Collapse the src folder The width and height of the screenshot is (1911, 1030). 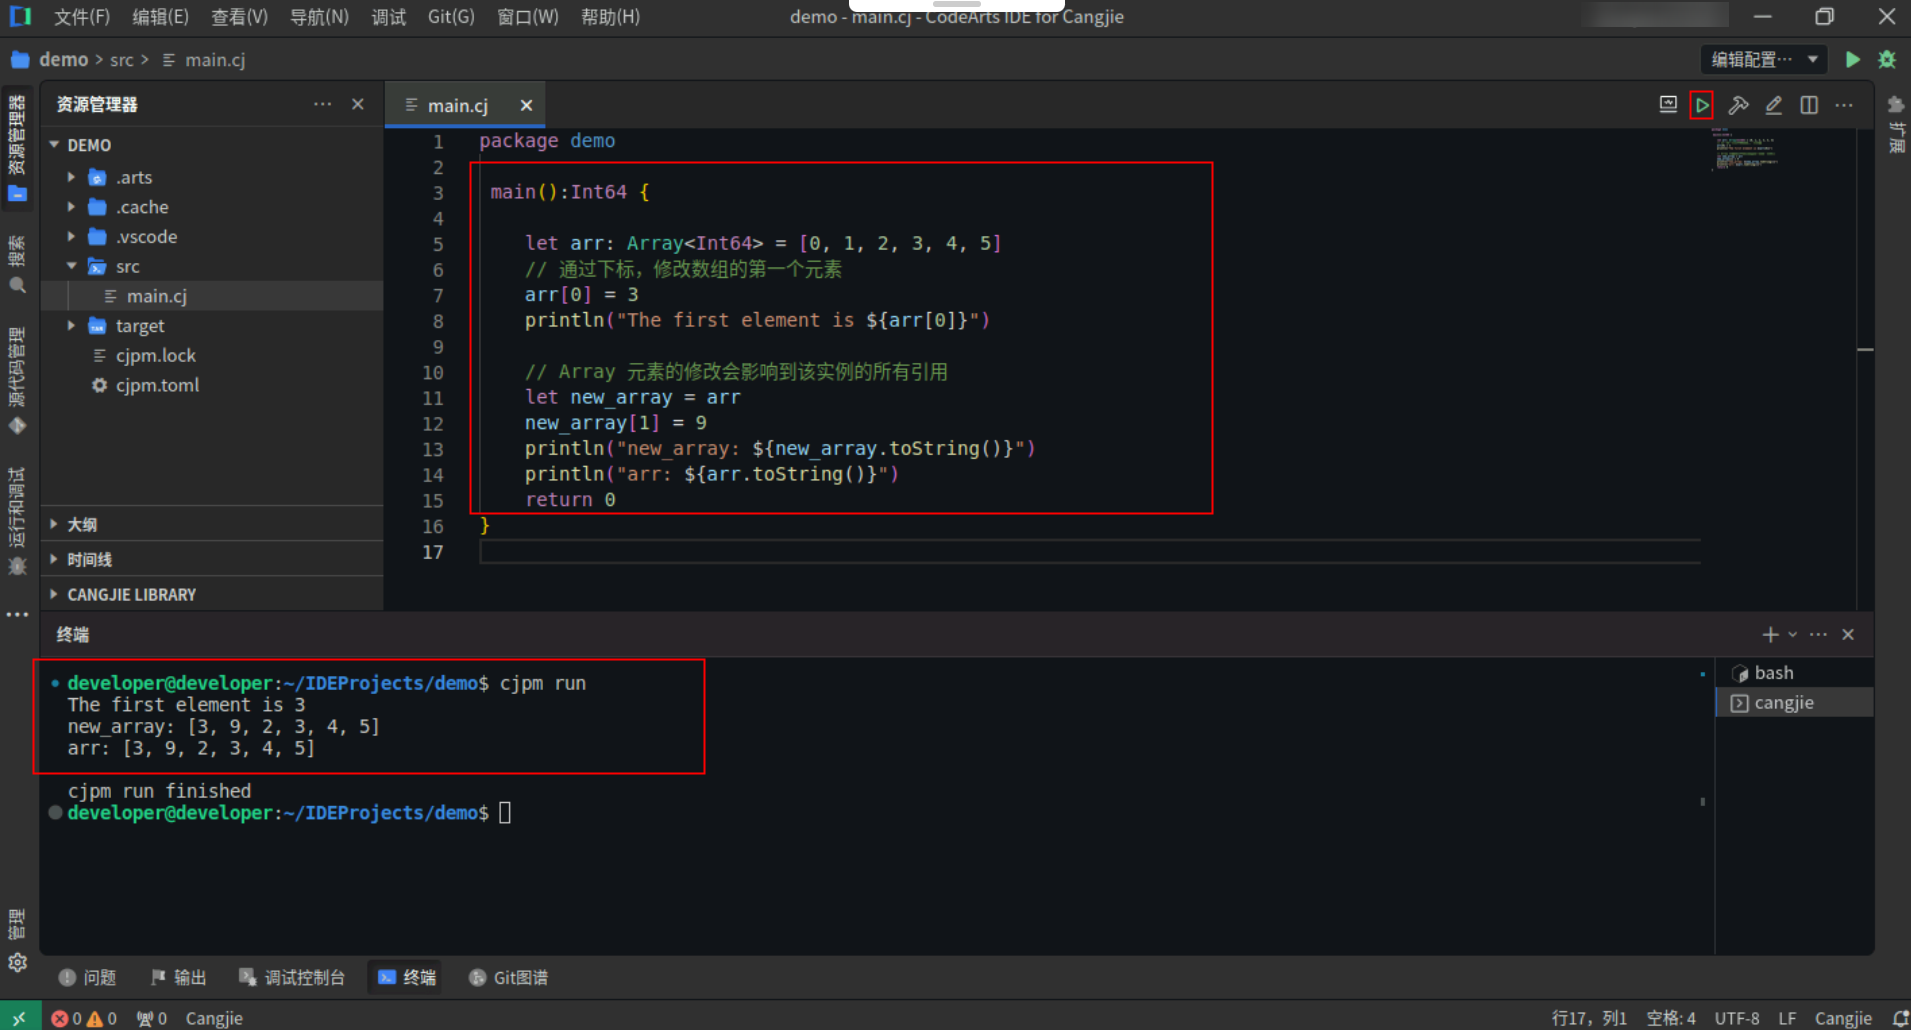[71, 266]
